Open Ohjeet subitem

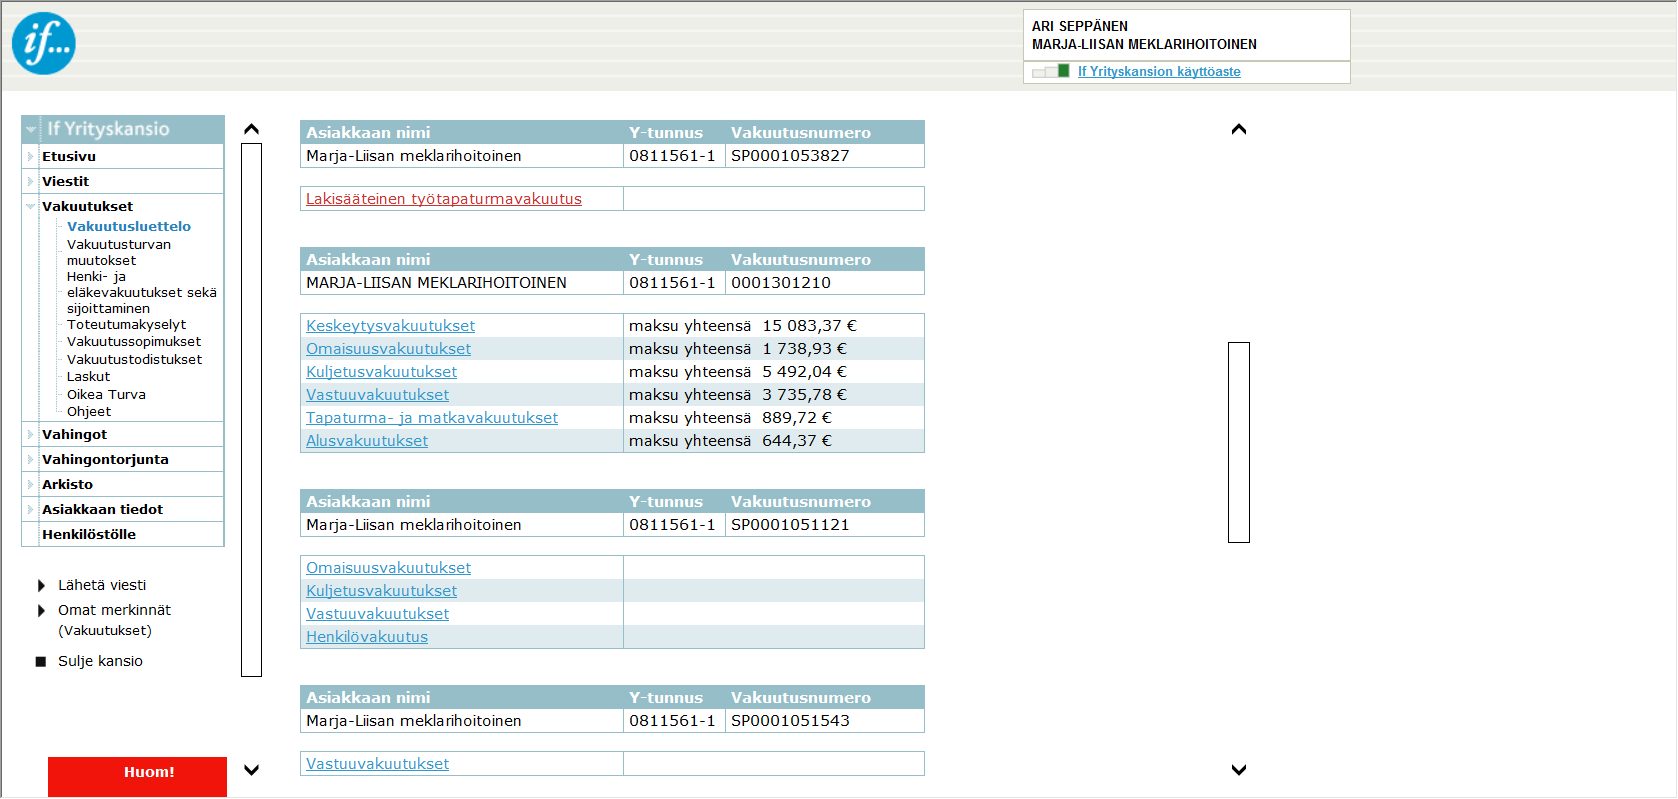click(x=89, y=411)
